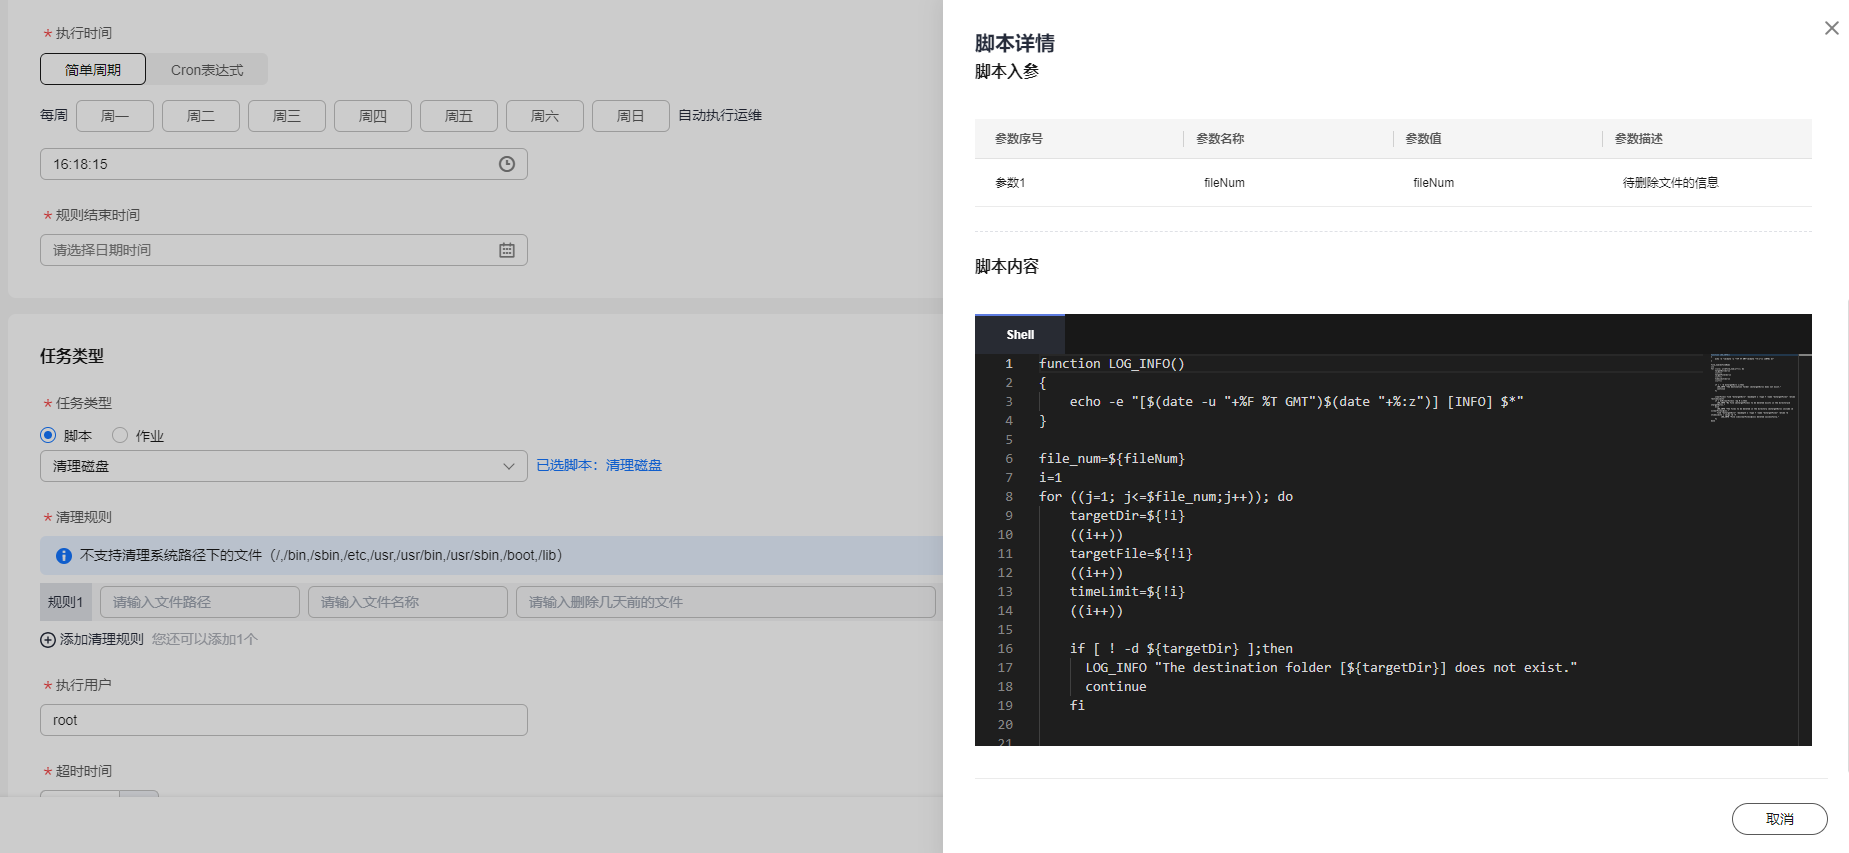
Task: Click the plus icon for 添加清理规则
Action: click(47, 640)
